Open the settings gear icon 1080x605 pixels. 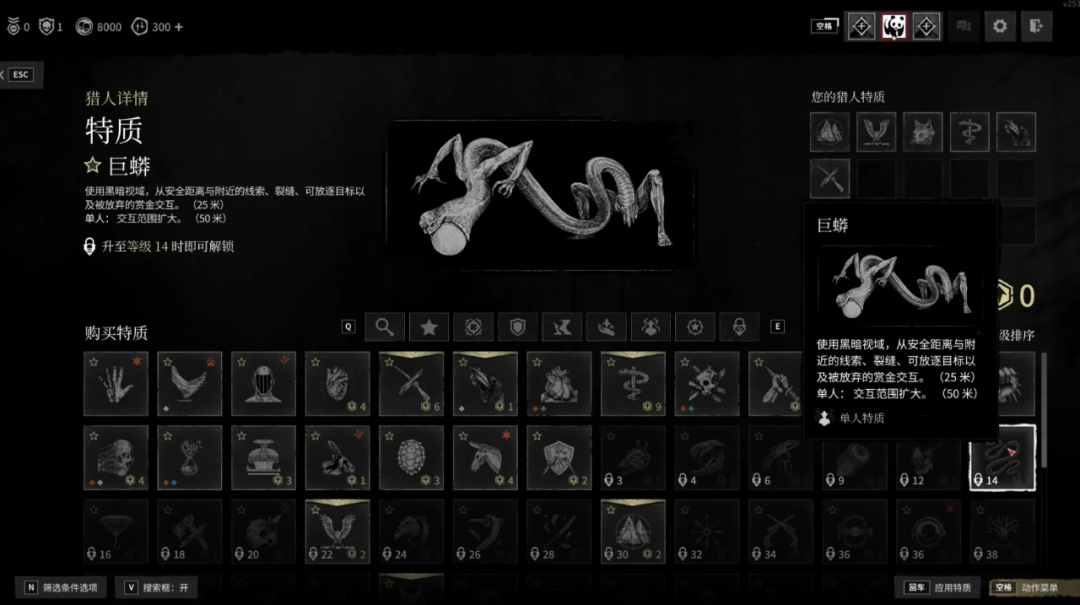[999, 27]
